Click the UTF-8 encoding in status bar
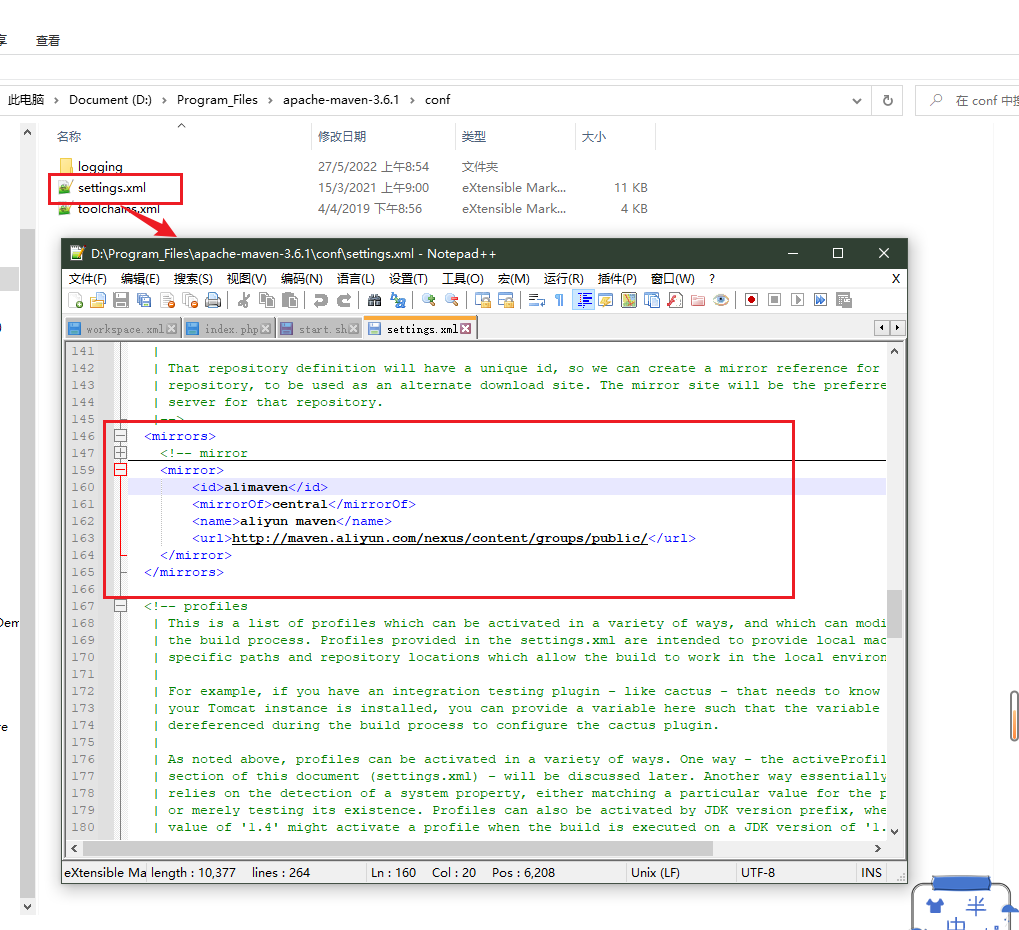This screenshot has width=1019, height=930. click(758, 873)
